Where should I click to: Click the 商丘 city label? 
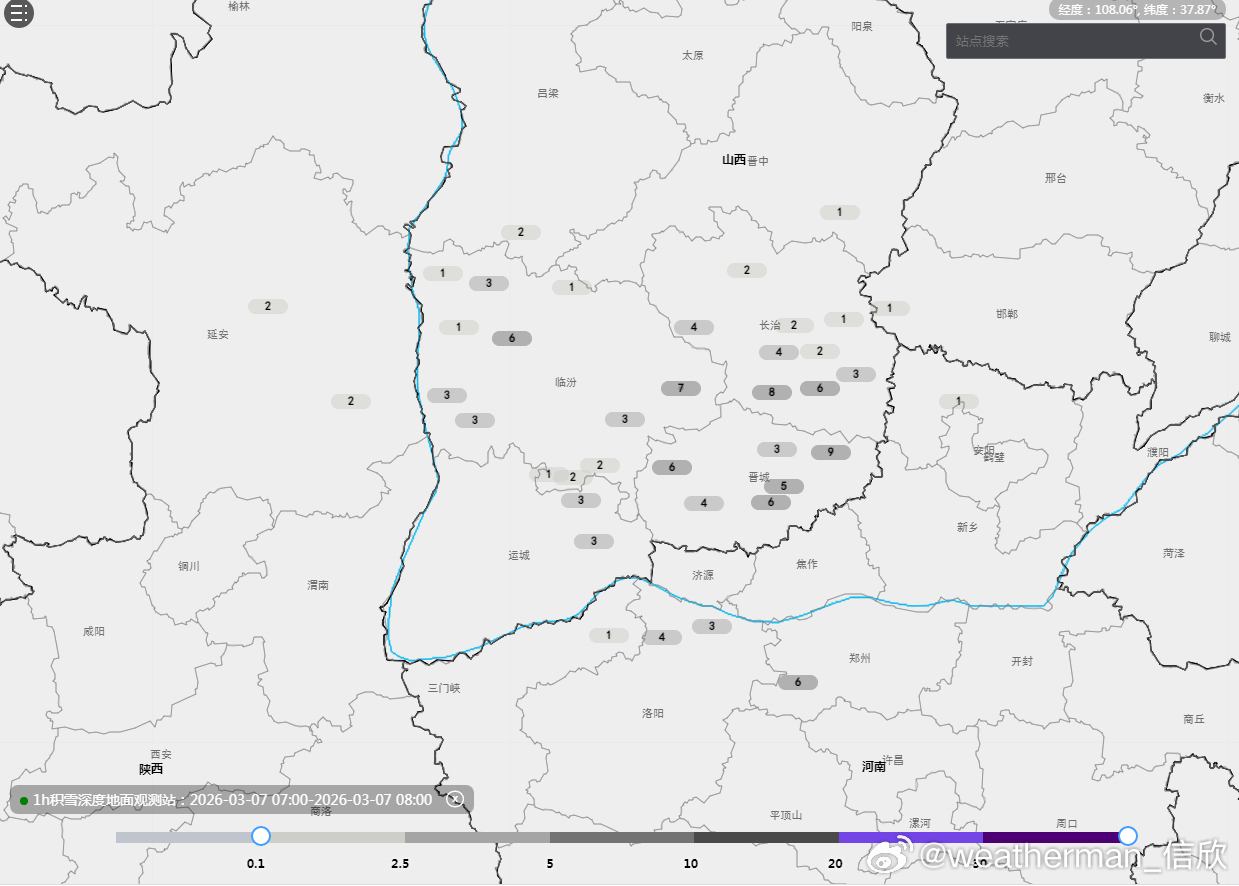1194,719
